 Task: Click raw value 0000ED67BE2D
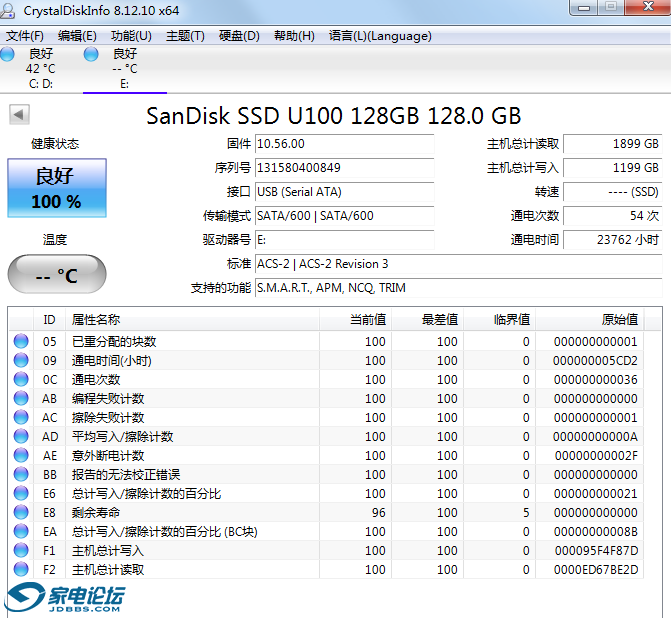pyautogui.click(x=596, y=569)
